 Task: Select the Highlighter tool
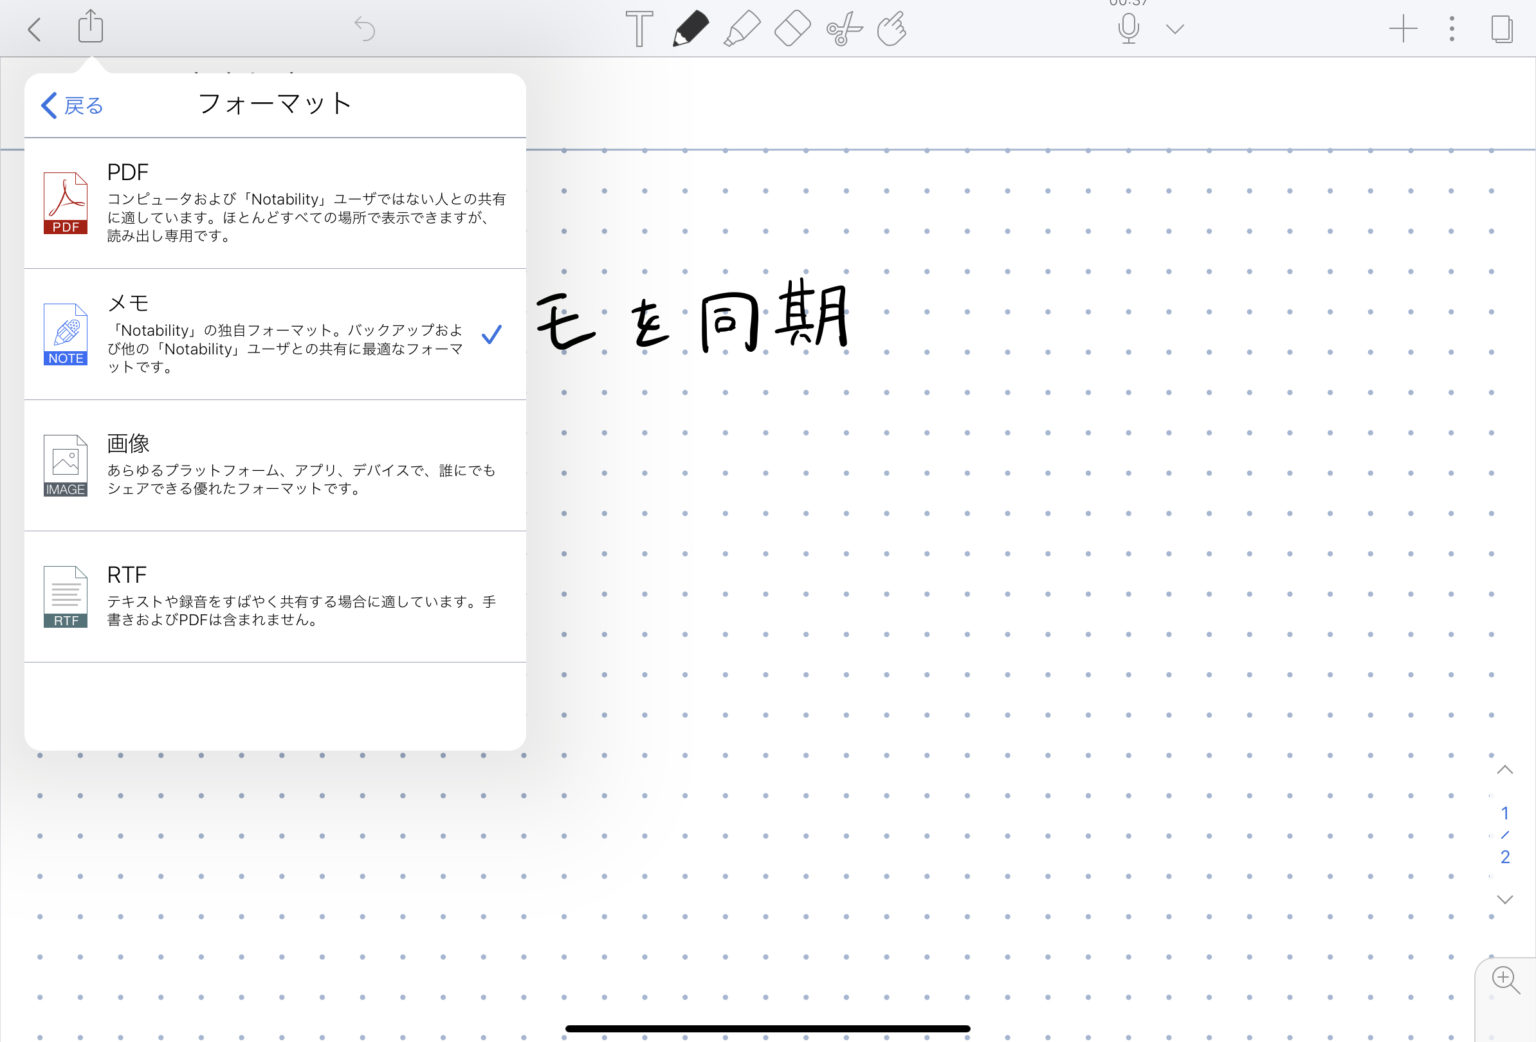pyautogui.click(x=742, y=28)
